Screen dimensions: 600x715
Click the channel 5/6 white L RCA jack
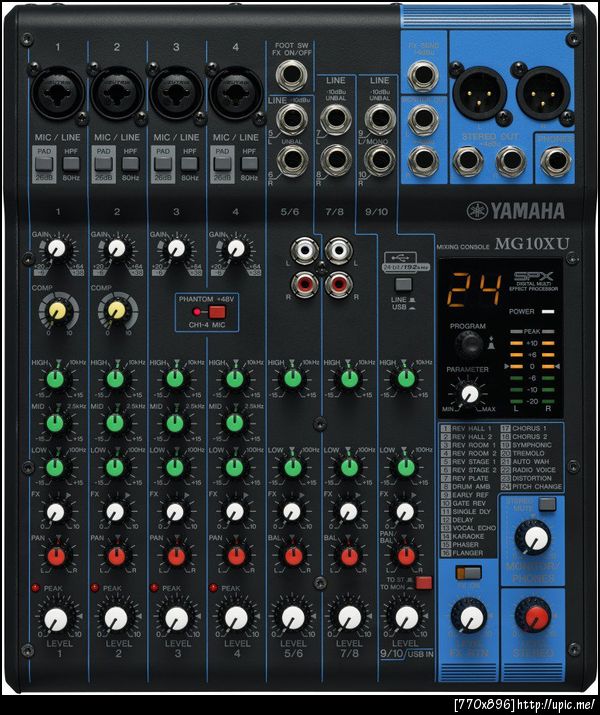304,251
